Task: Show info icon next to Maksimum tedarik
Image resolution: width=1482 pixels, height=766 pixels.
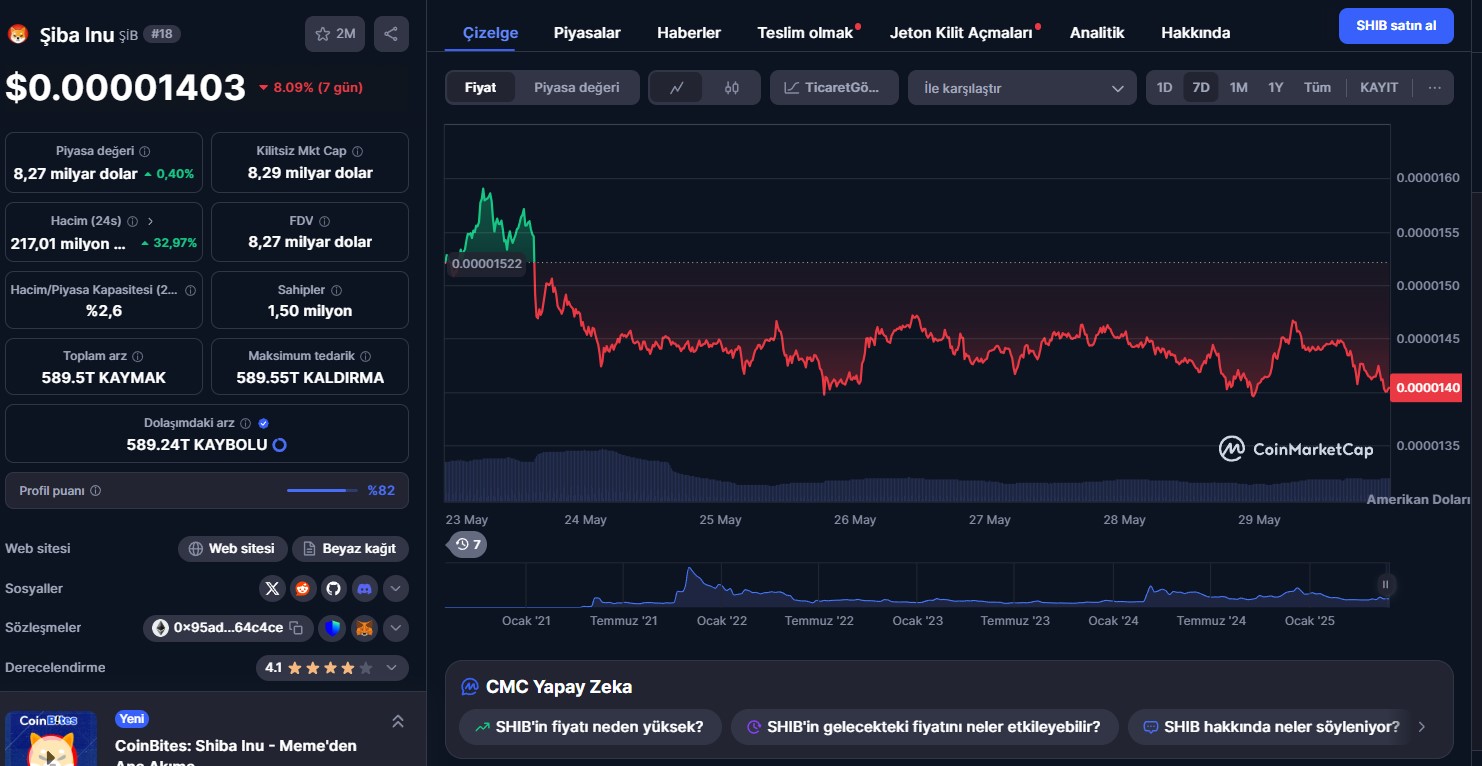Action: coord(365,357)
